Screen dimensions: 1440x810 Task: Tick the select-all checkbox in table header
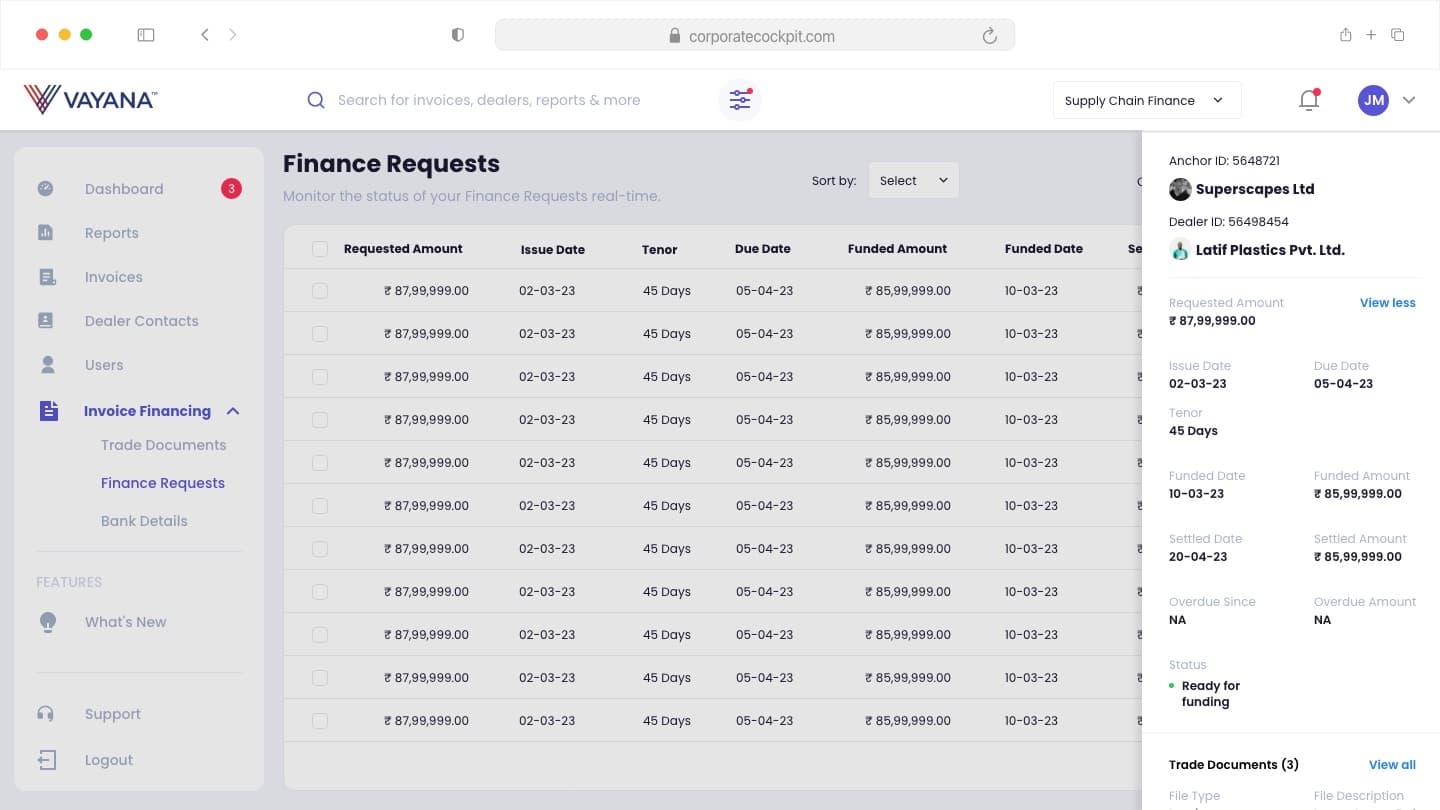tap(320, 249)
